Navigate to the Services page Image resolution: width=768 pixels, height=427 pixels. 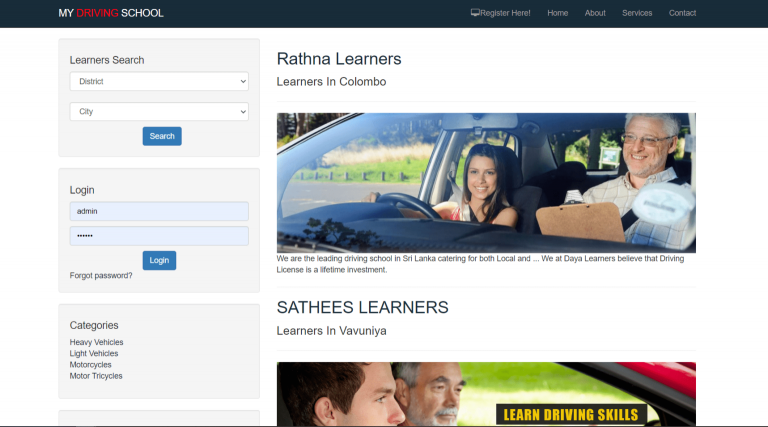point(637,13)
